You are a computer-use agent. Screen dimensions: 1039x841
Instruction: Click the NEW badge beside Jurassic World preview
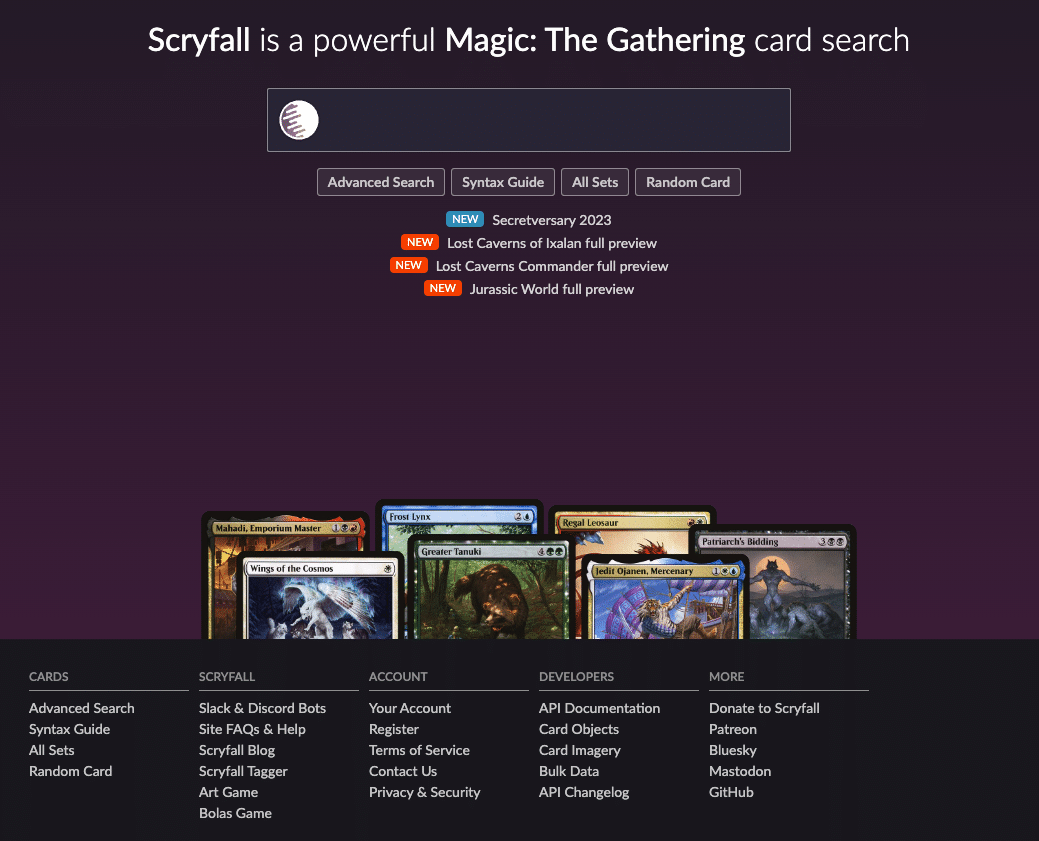pyautogui.click(x=443, y=288)
